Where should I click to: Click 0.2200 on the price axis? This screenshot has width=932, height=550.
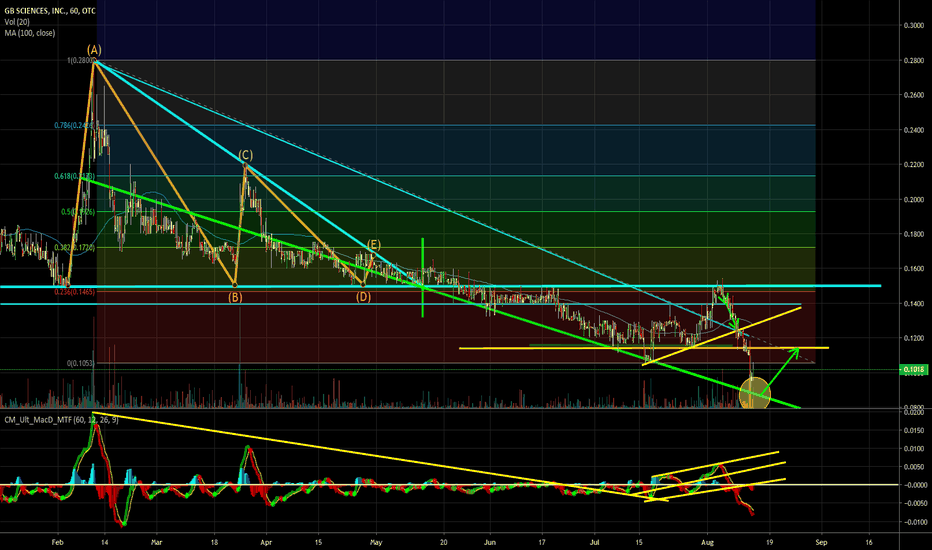pyautogui.click(x=914, y=165)
